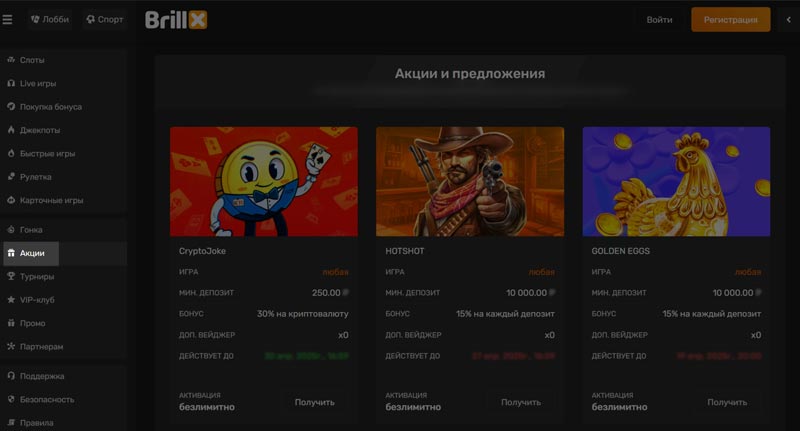Click the orange Регистрация button
This screenshot has width=800, height=431.
click(731, 20)
